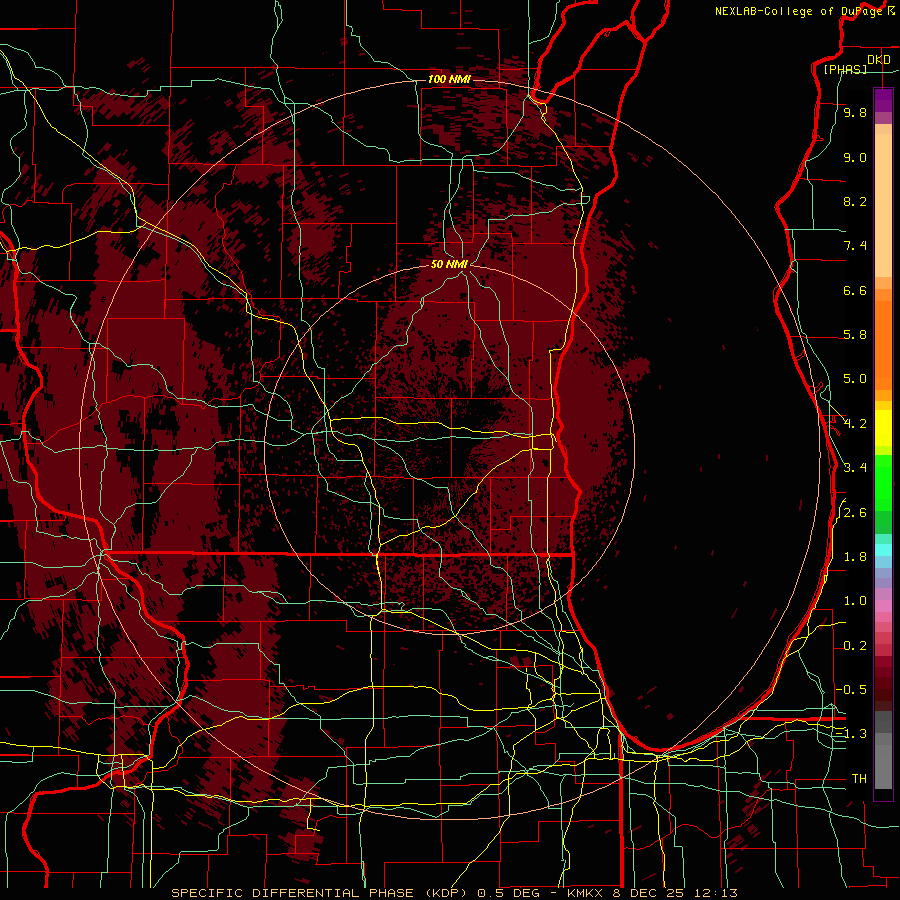Click the 0.2 value on the color scale

point(855,646)
